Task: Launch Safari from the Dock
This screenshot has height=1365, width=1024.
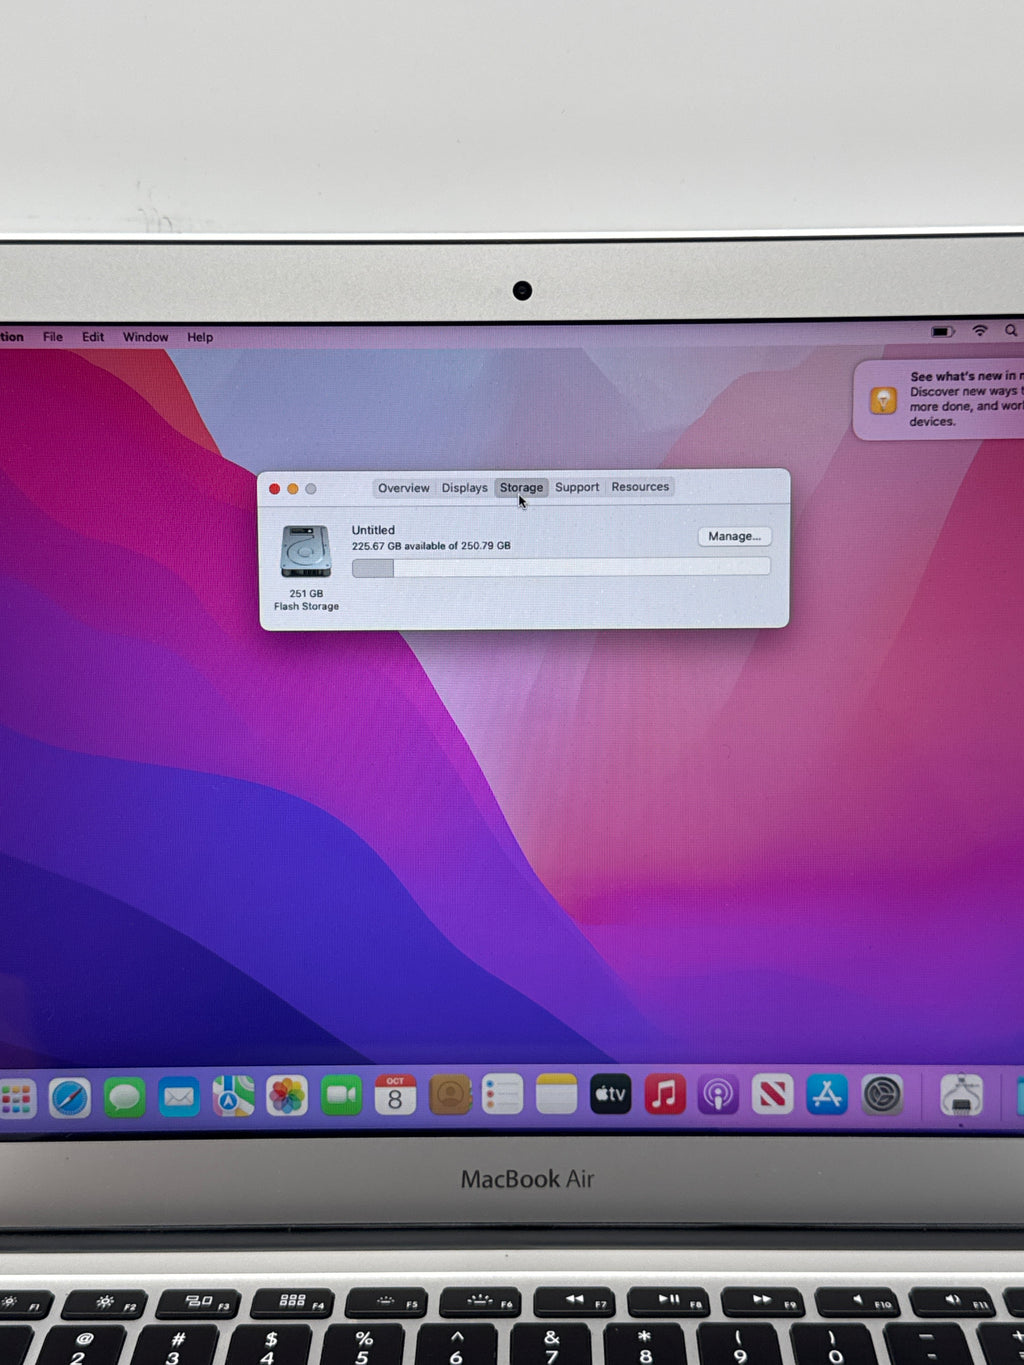Action: (x=70, y=1098)
